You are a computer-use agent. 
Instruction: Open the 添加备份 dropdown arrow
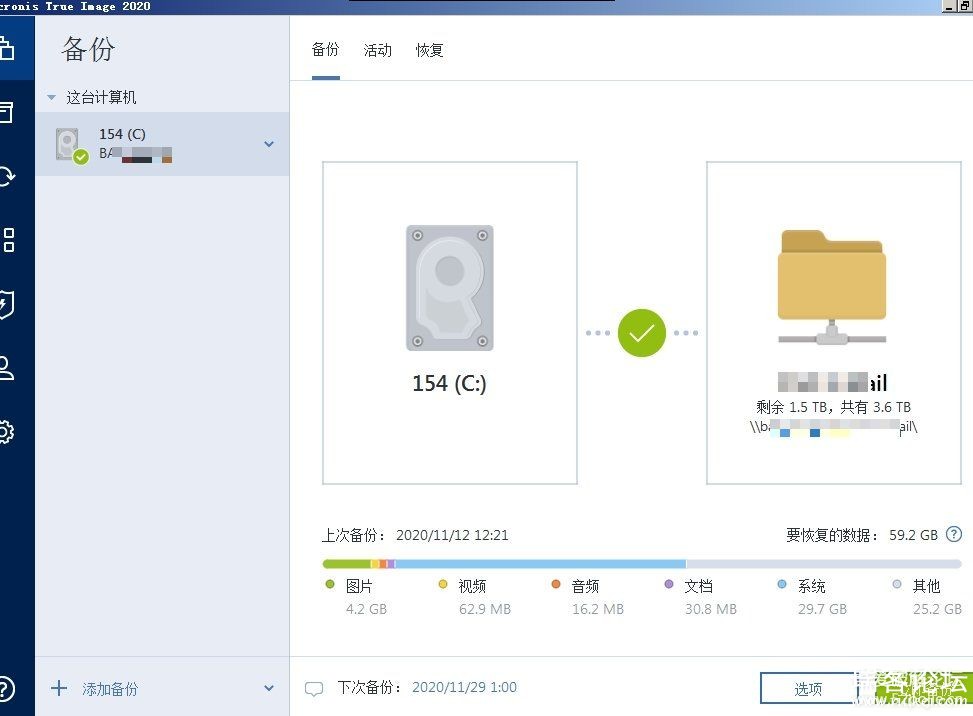[269, 688]
